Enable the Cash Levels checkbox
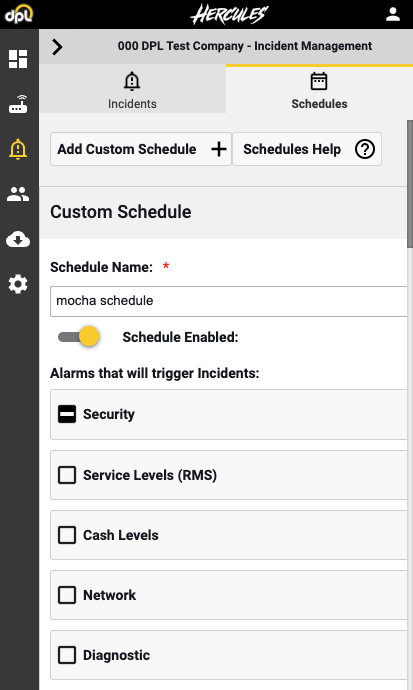Image resolution: width=413 pixels, height=690 pixels. tap(67, 535)
